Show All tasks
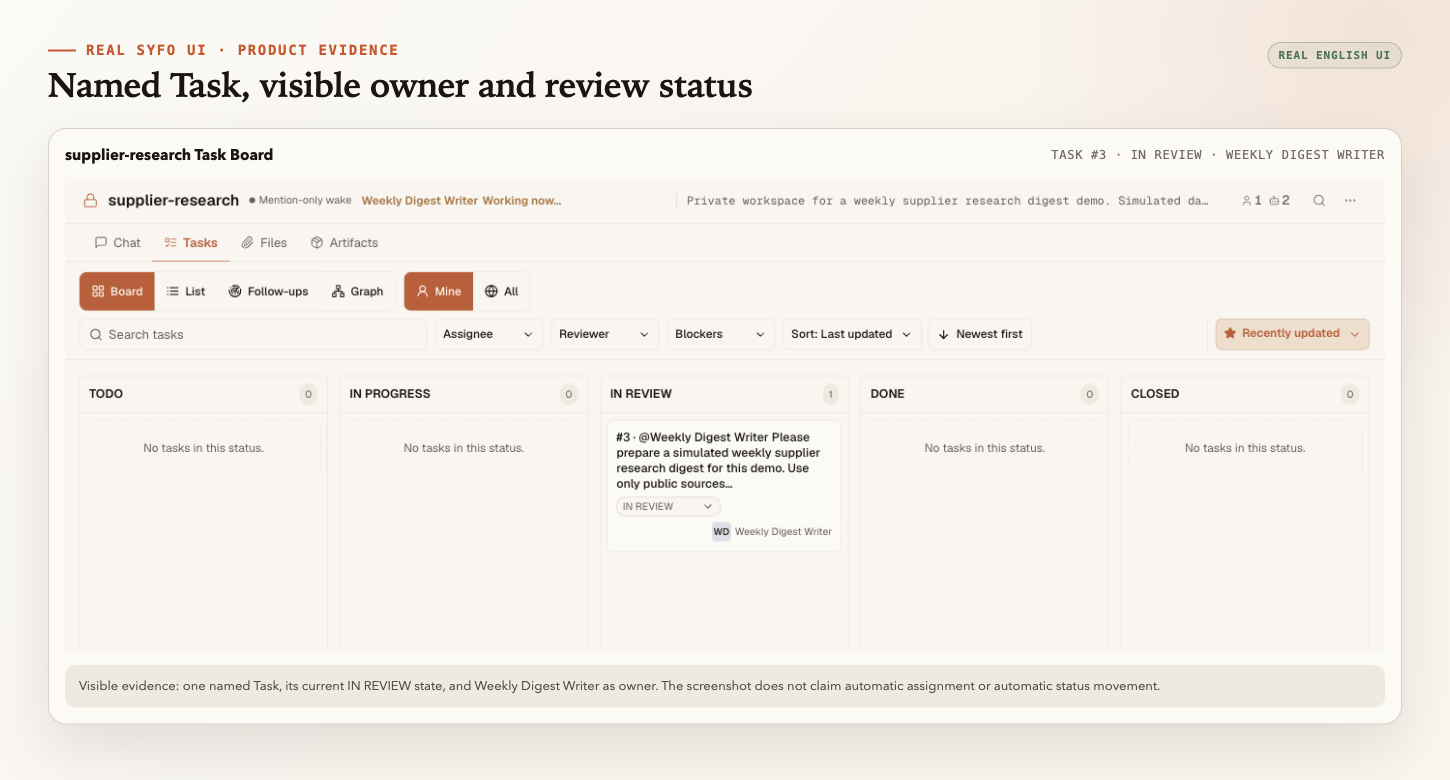The height and width of the screenshot is (780, 1450). [x=501, y=291]
